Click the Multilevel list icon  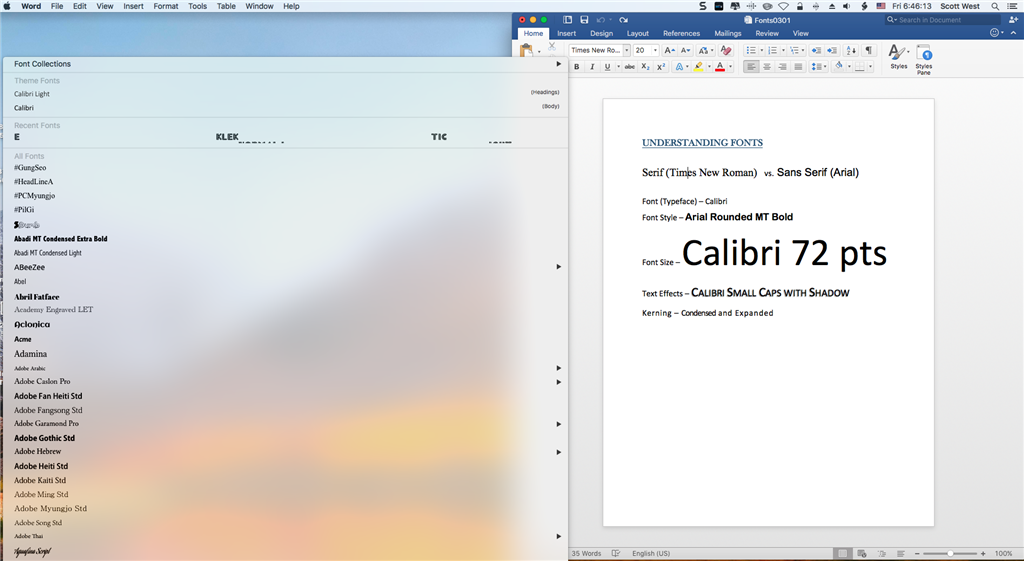pyautogui.click(x=794, y=50)
